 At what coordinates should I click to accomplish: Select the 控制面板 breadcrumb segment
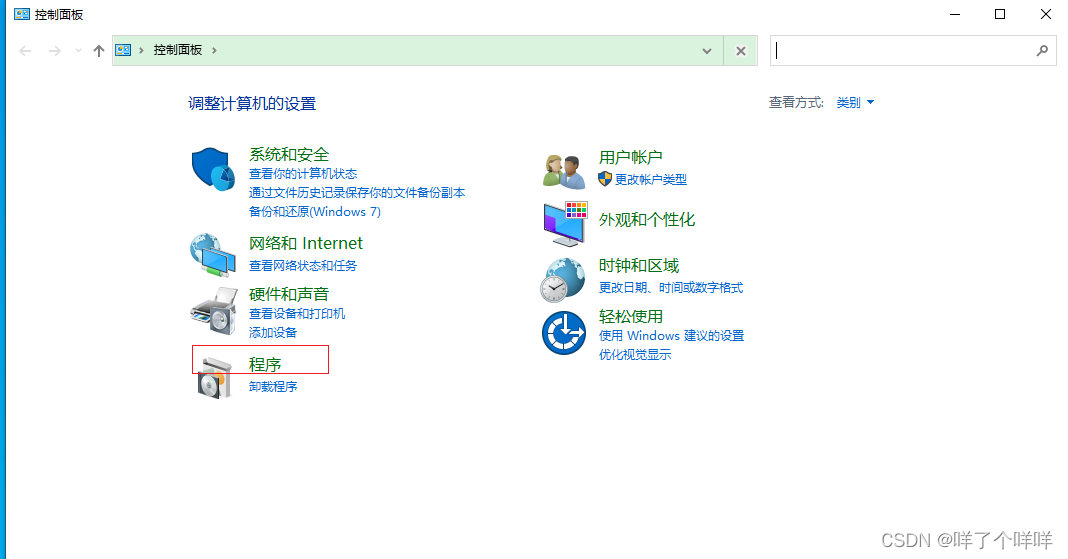(178, 50)
